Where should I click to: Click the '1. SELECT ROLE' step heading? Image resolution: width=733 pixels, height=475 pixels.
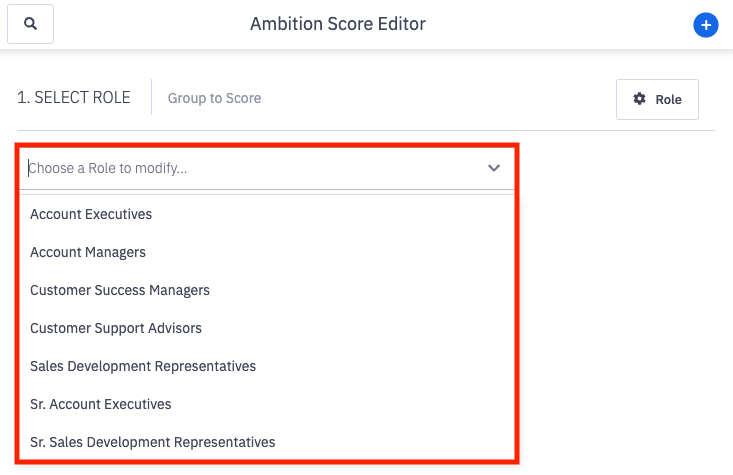tap(74, 98)
